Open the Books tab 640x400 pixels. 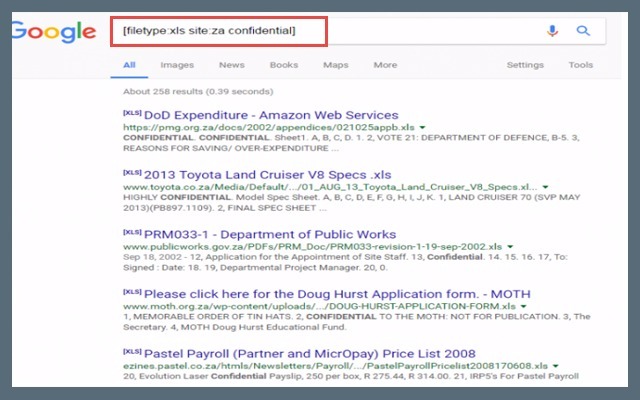pos(284,65)
